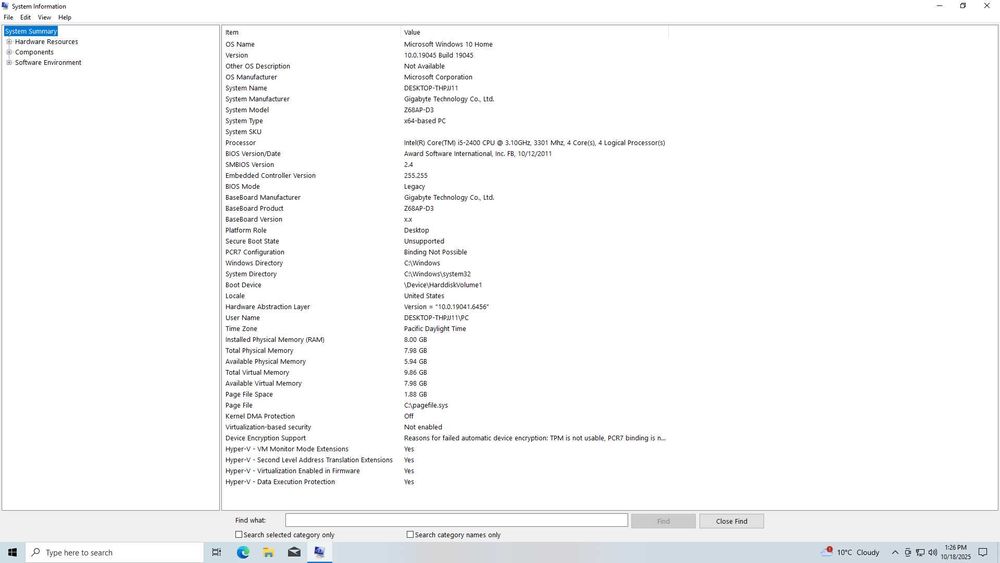Select the OS Name row

[445, 44]
